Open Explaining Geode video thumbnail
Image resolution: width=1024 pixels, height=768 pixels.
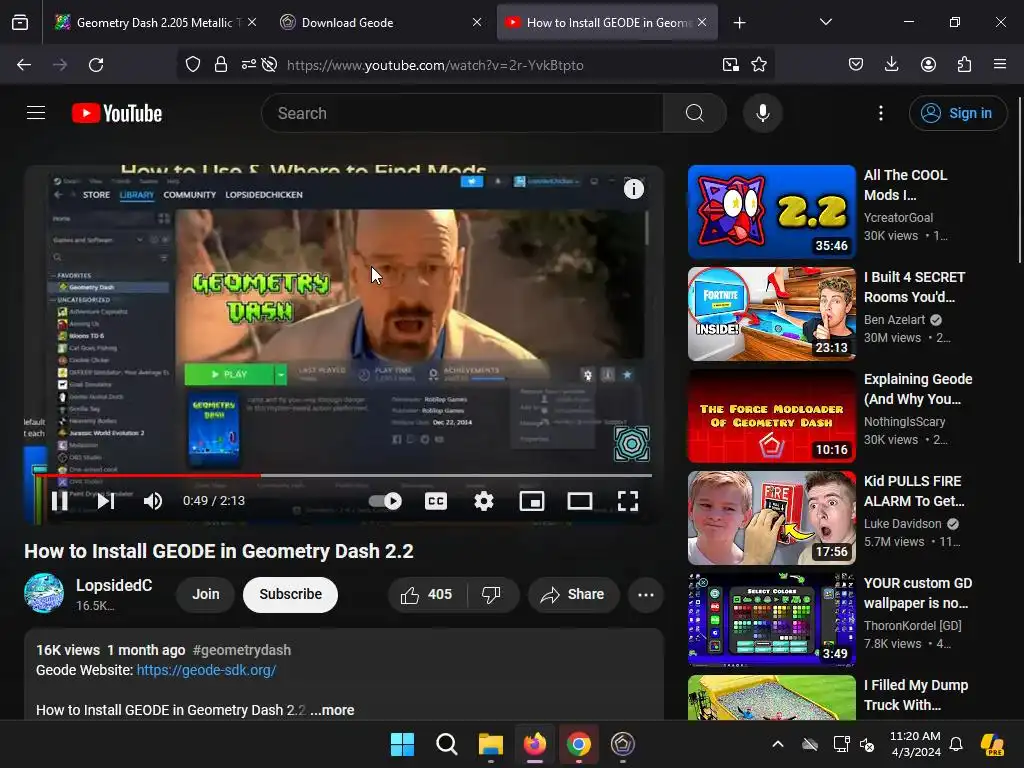(x=771, y=416)
